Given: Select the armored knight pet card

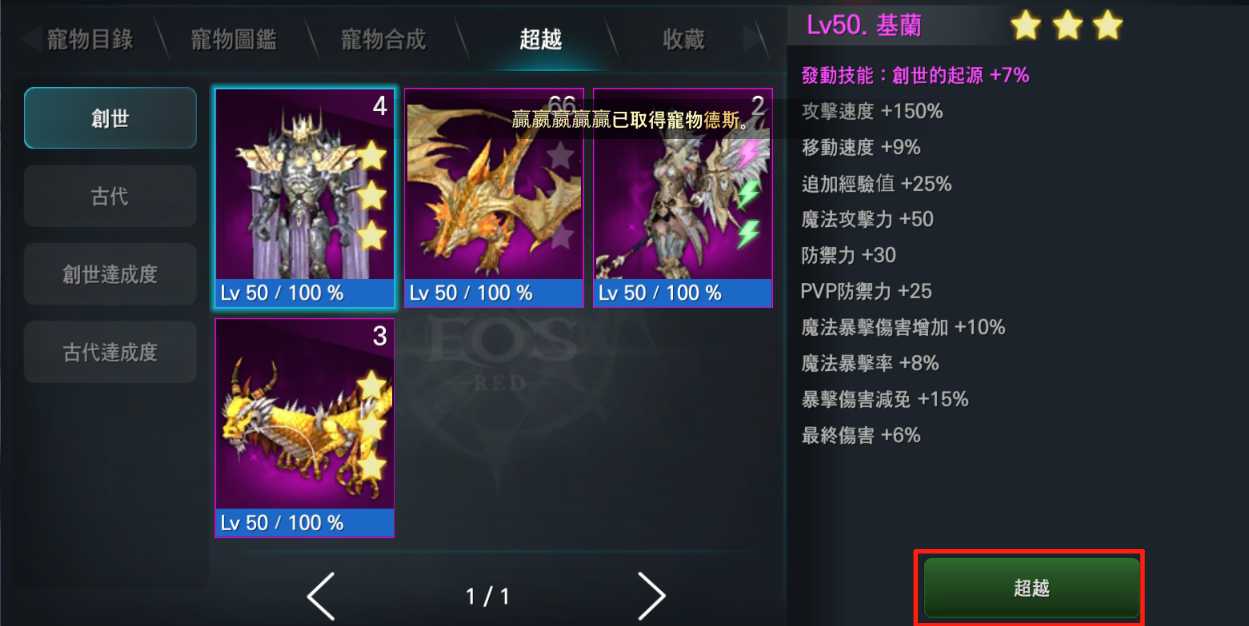Looking at the screenshot, I should (305, 197).
